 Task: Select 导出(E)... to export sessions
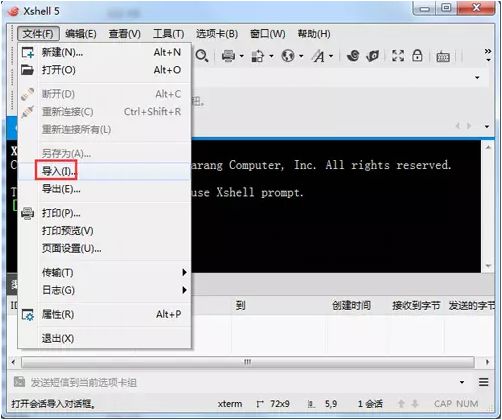click(x=105, y=189)
